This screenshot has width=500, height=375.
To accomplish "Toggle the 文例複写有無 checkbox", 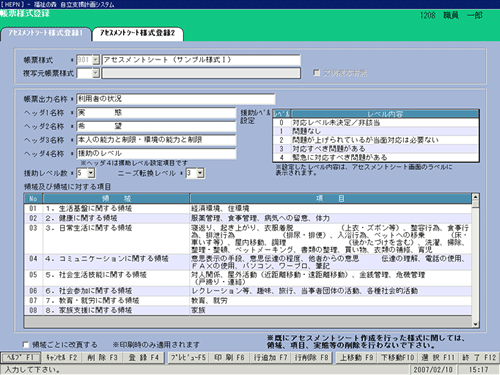I will click(x=317, y=73).
